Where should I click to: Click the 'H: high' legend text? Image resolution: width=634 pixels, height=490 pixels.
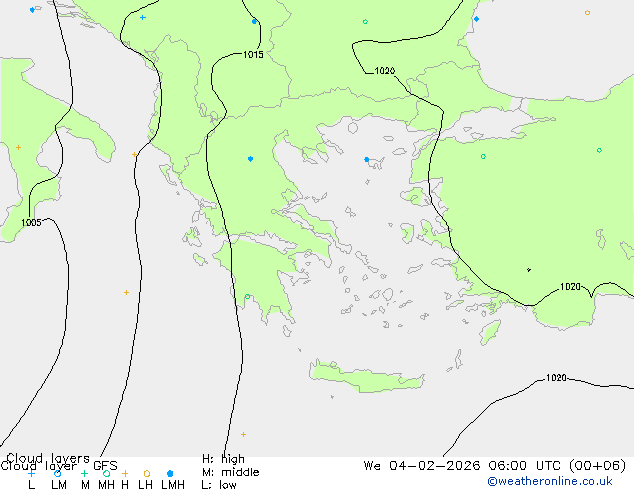point(223,459)
